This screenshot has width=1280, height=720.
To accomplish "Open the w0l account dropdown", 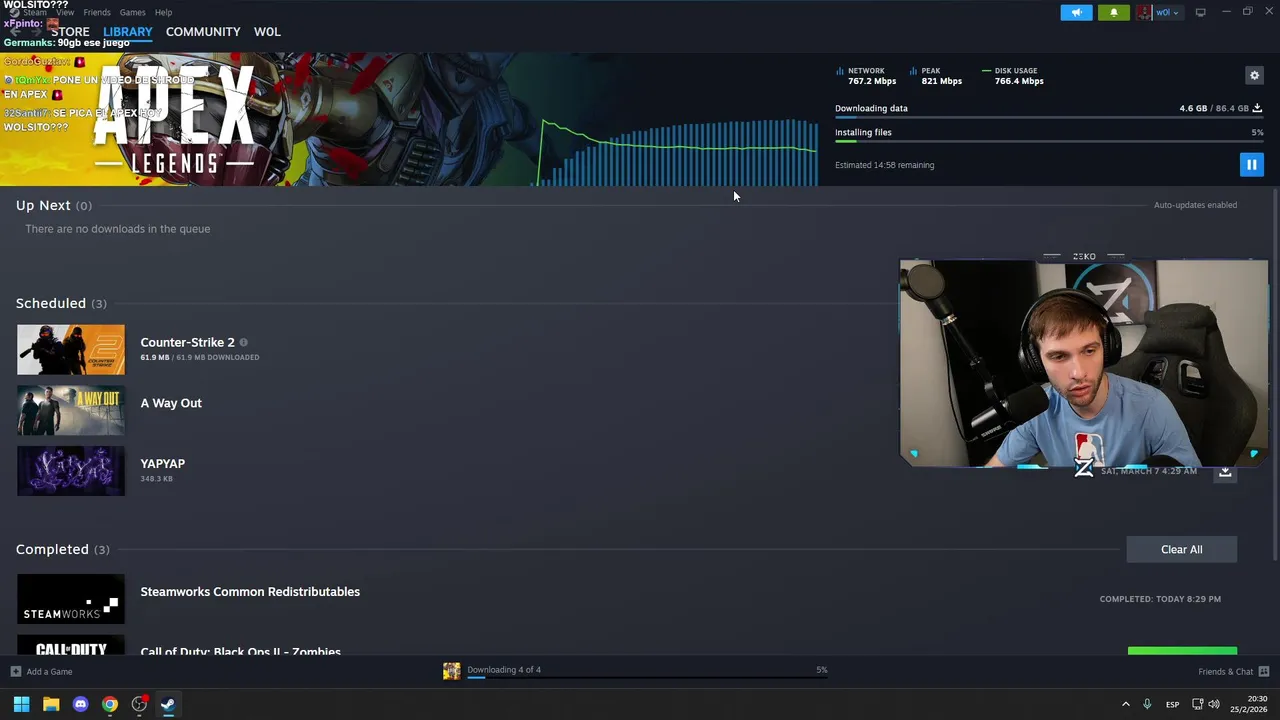I will (x=1168, y=12).
